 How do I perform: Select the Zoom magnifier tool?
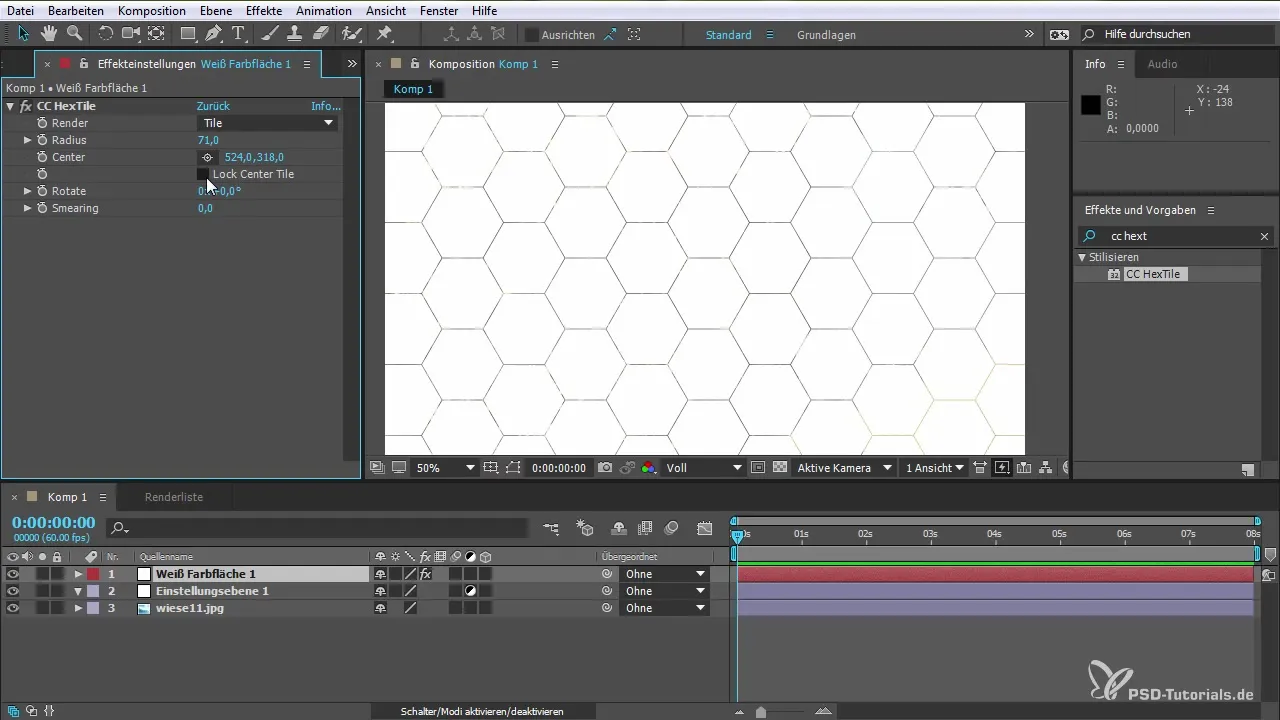coord(74,34)
